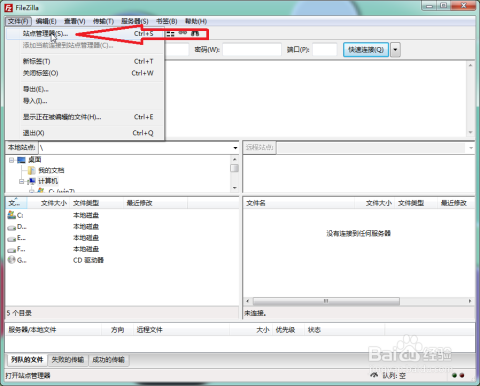Click the 计算机 computer icon in tree
Image resolution: width=480 pixels, height=386 pixels.
[32, 181]
